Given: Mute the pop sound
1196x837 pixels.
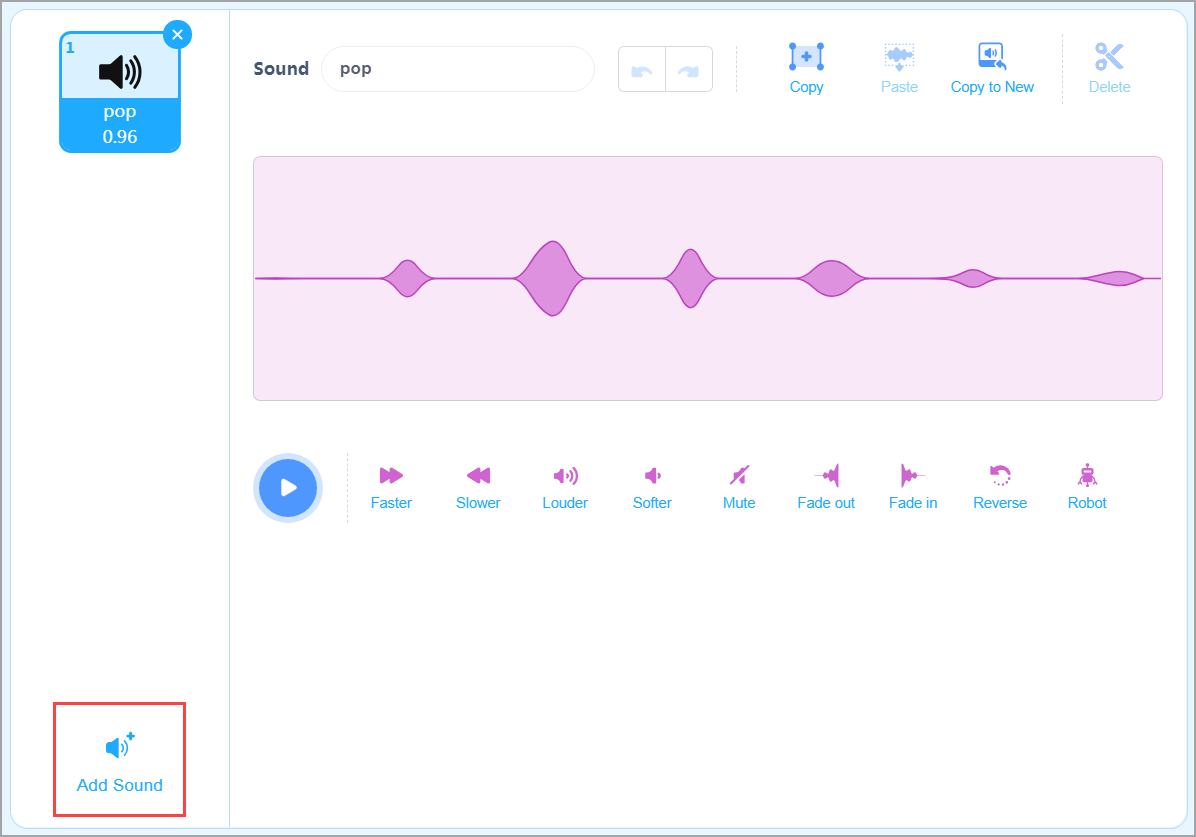Looking at the screenshot, I should pyautogui.click(x=738, y=487).
